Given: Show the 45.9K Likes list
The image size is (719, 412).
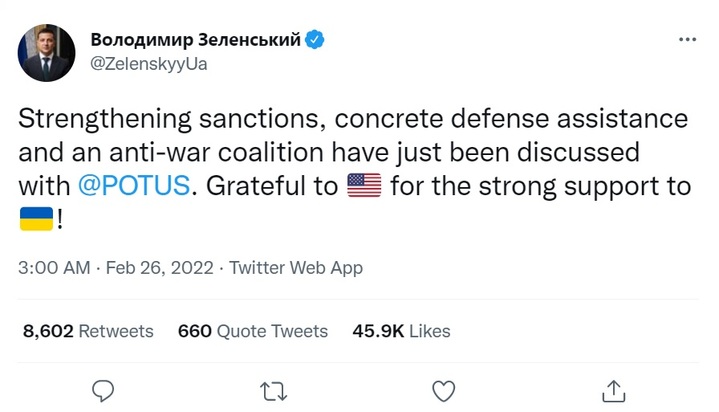Looking at the screenshot, I should click(401, 331).
